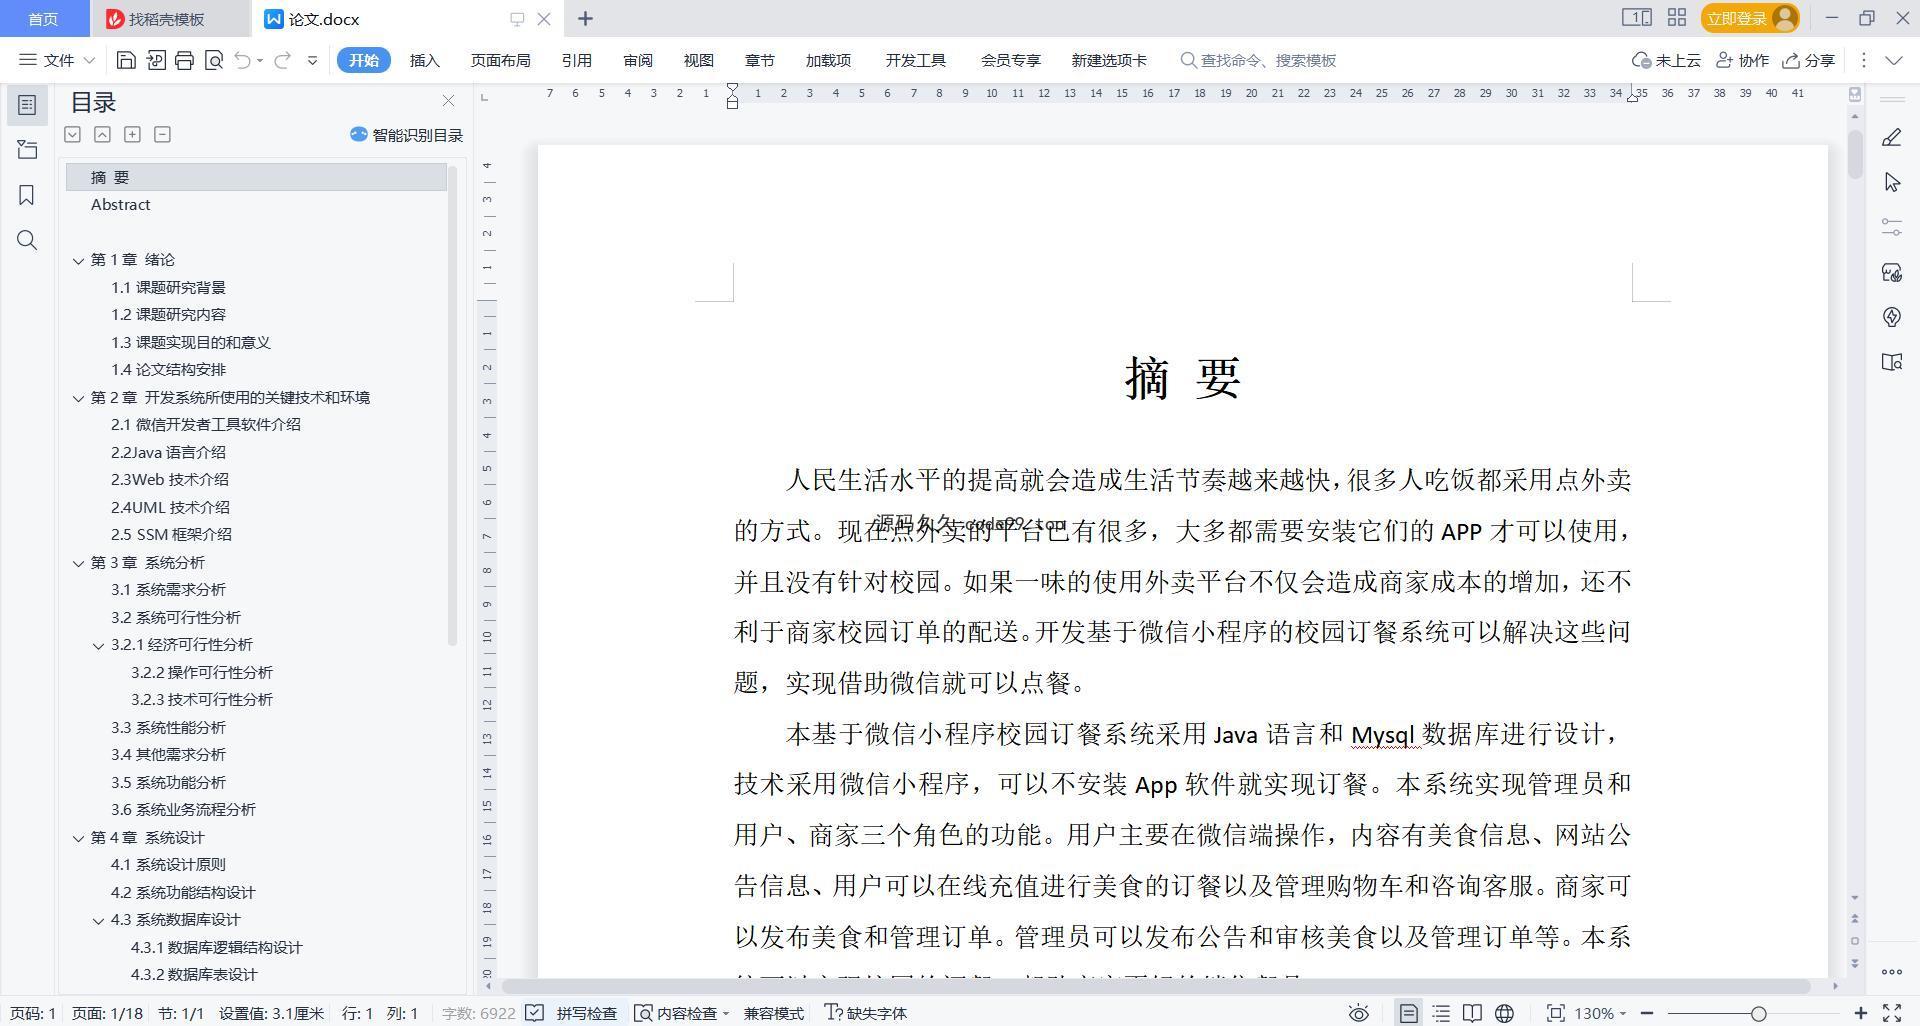Switch to web layout view icon
This screenshot has width=1920, height=1026.
click(1504, 1013)
